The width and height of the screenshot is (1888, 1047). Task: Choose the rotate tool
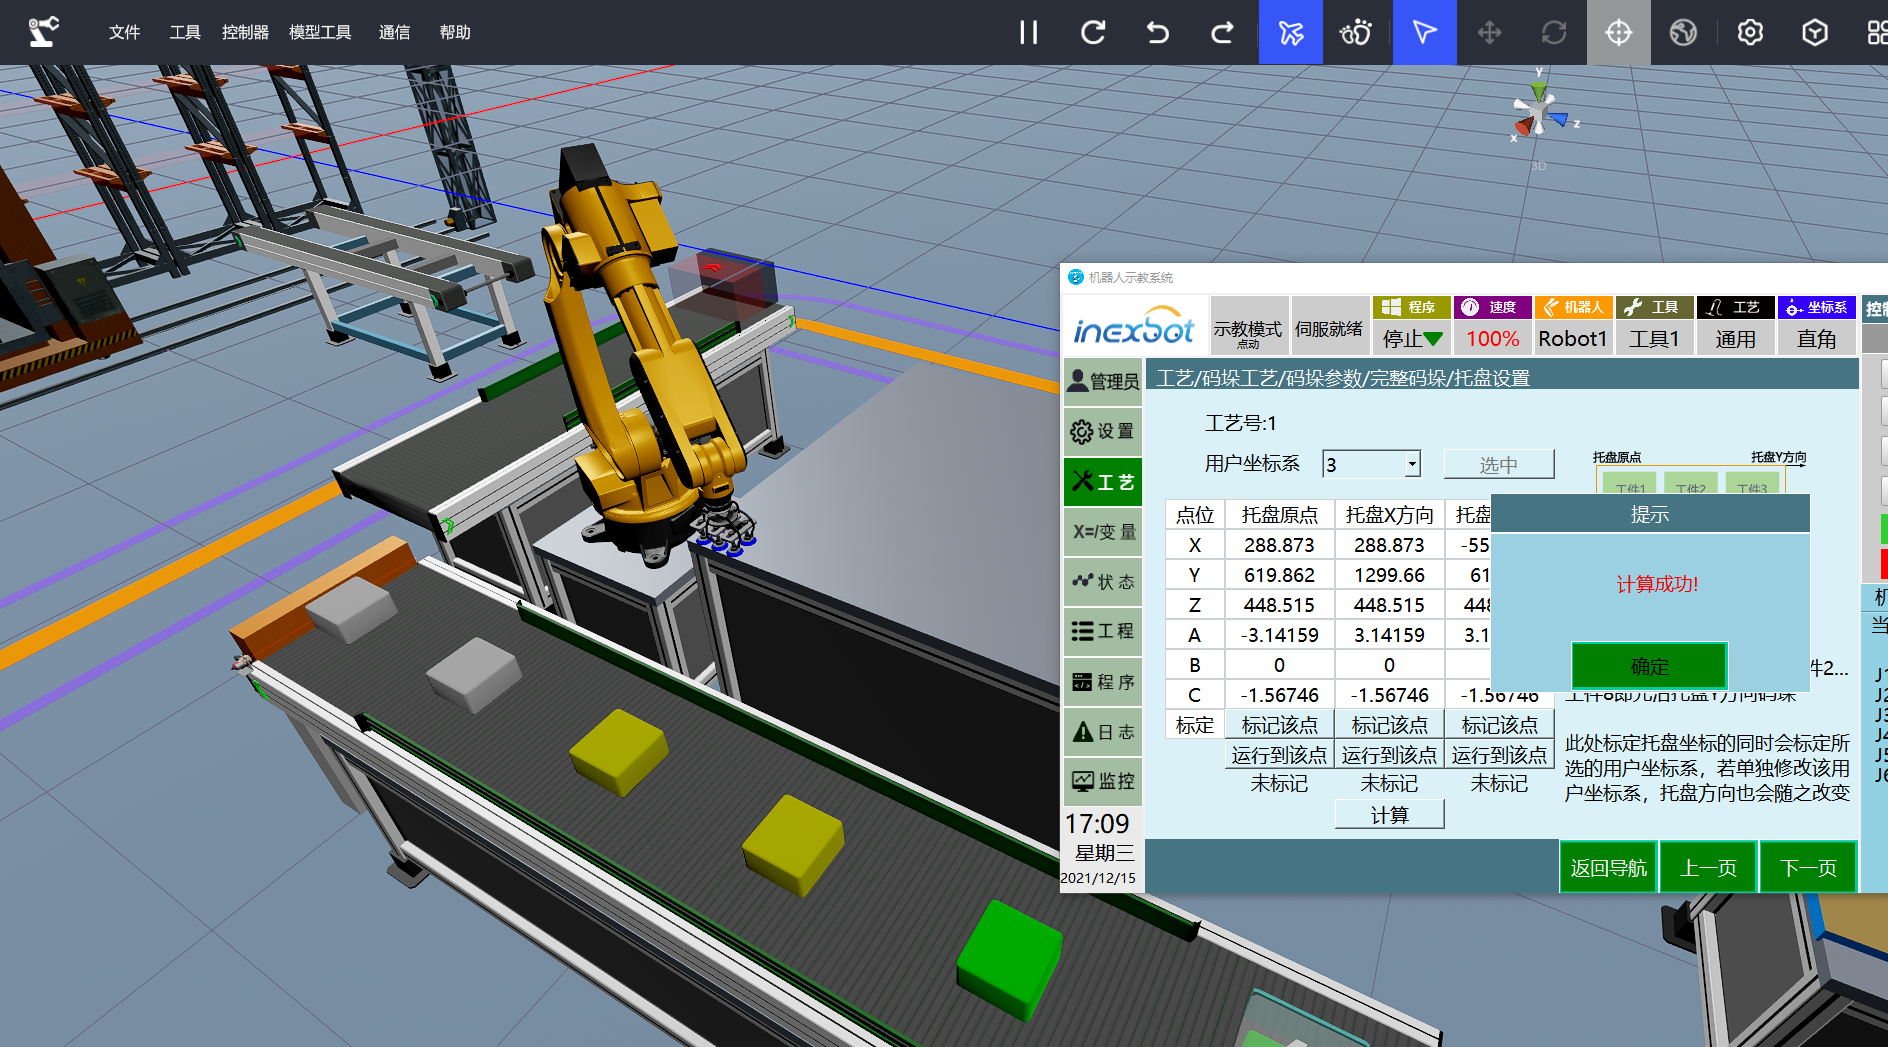[x=1554, y=32]
